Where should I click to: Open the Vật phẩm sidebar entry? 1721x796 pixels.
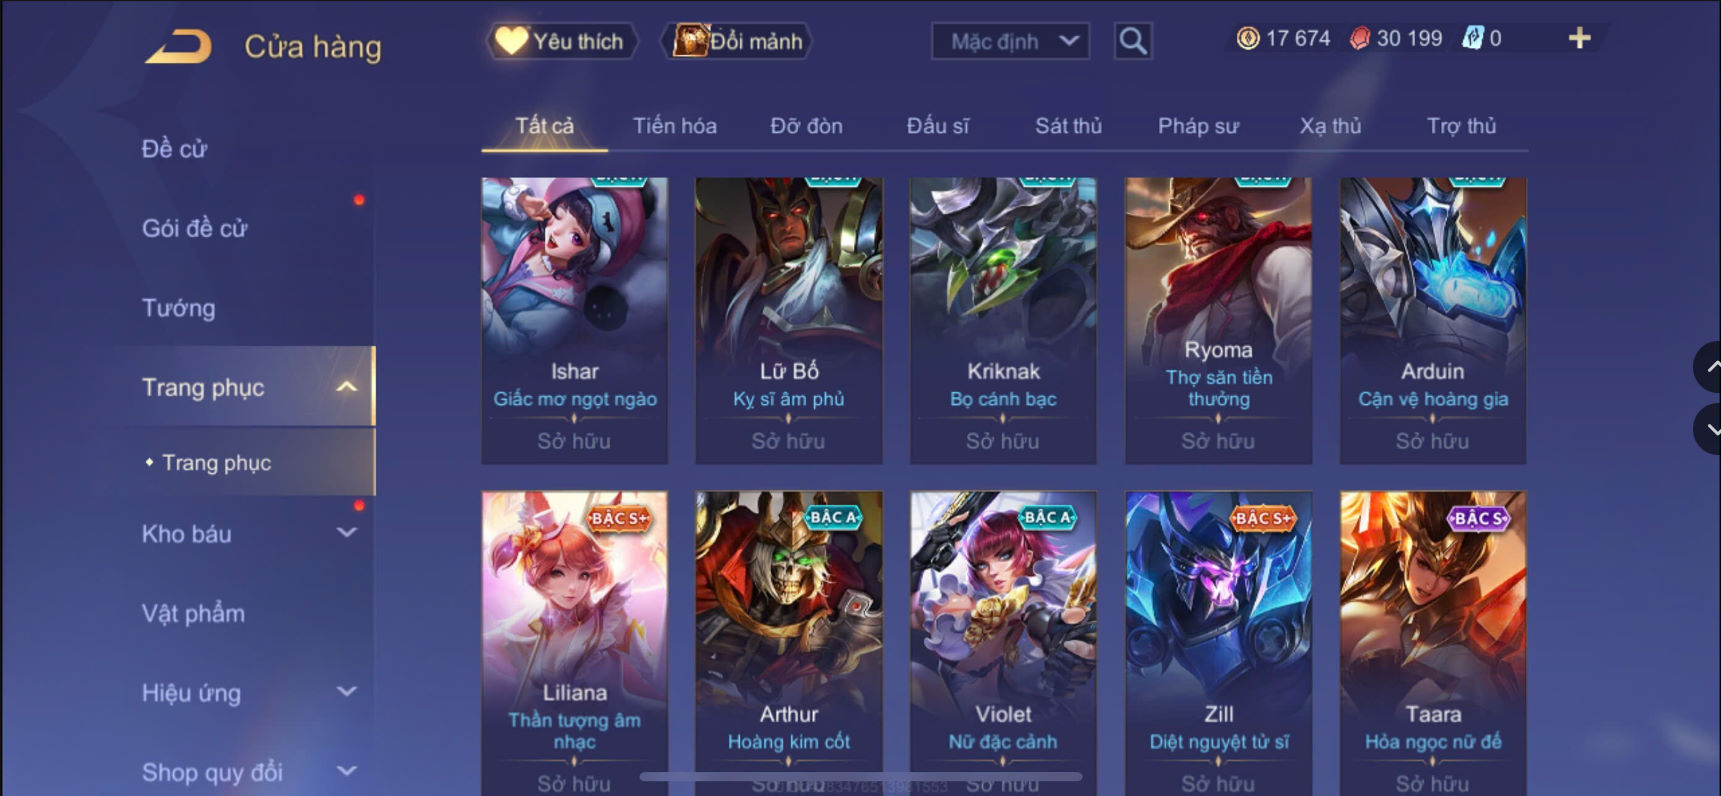(193, 613)
